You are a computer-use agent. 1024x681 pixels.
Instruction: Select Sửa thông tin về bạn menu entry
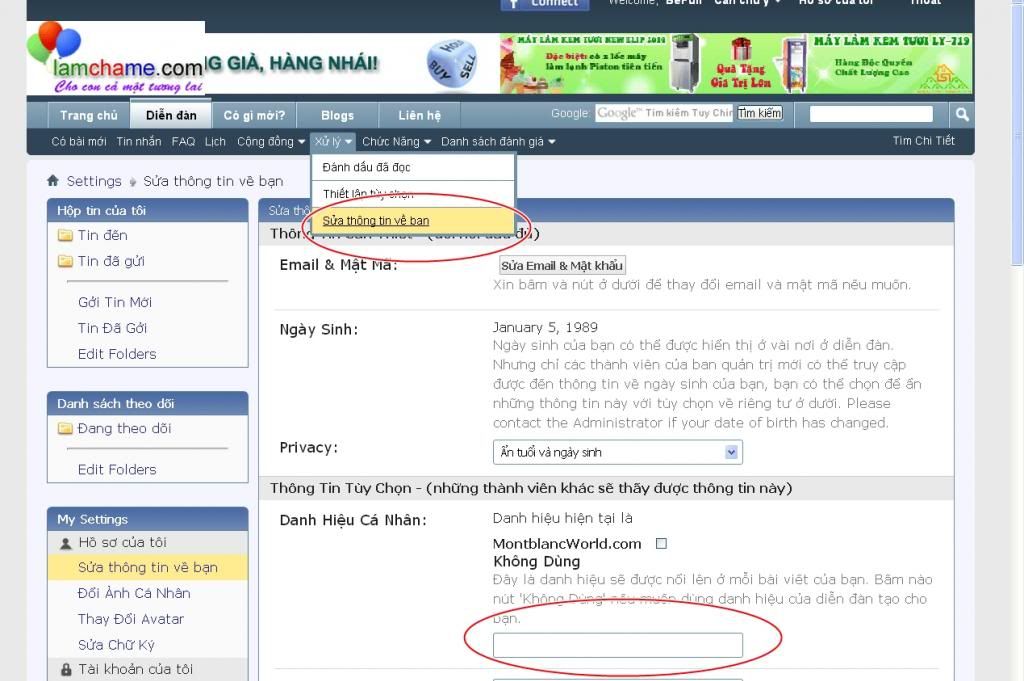376,220
